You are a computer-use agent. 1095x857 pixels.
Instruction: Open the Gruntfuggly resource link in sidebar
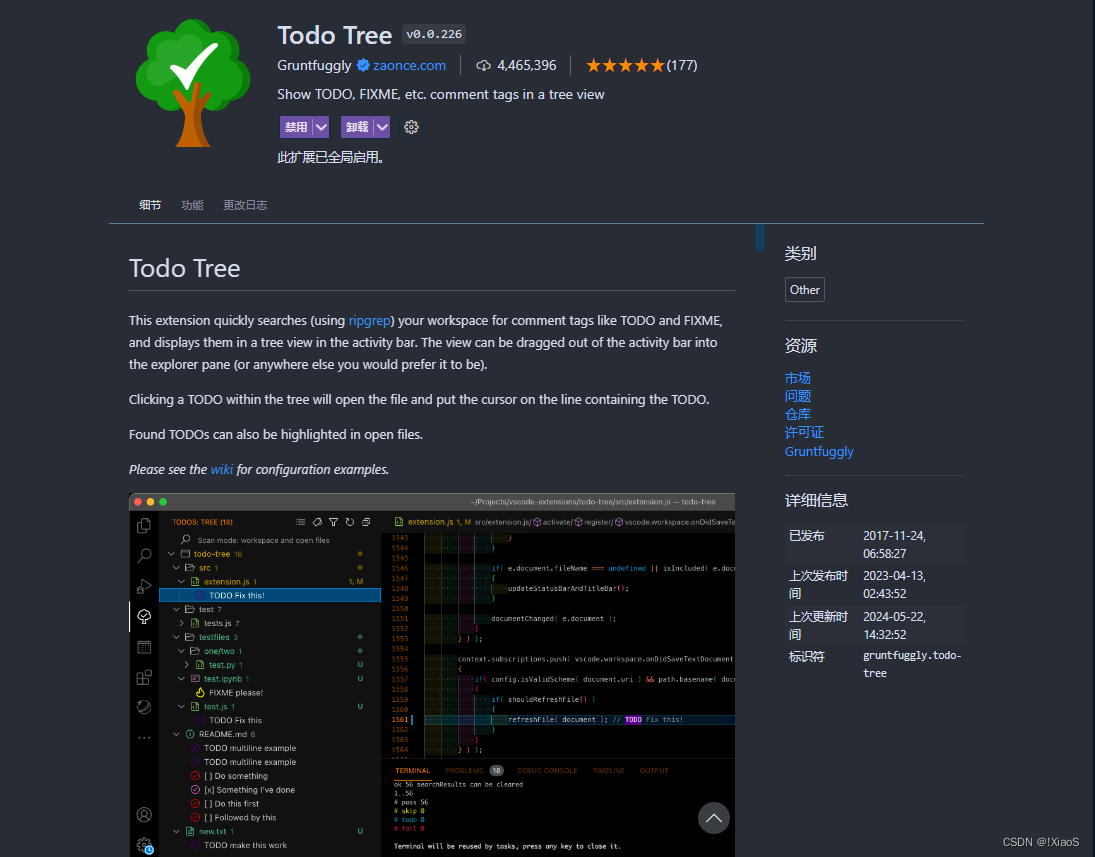(x=819, y=451)
